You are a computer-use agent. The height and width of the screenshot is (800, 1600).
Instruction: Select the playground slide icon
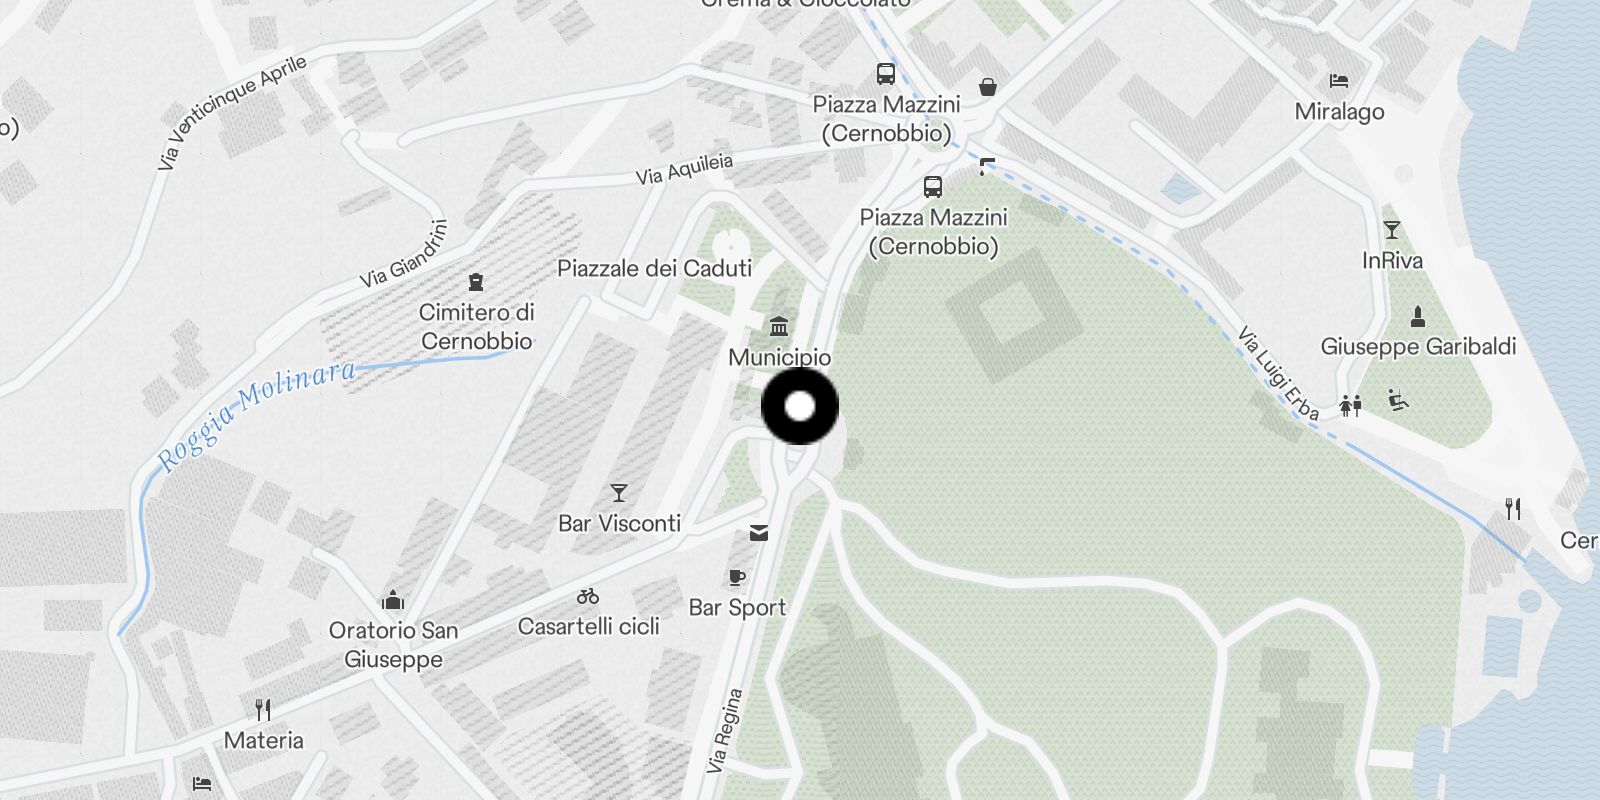[1398, 401]
